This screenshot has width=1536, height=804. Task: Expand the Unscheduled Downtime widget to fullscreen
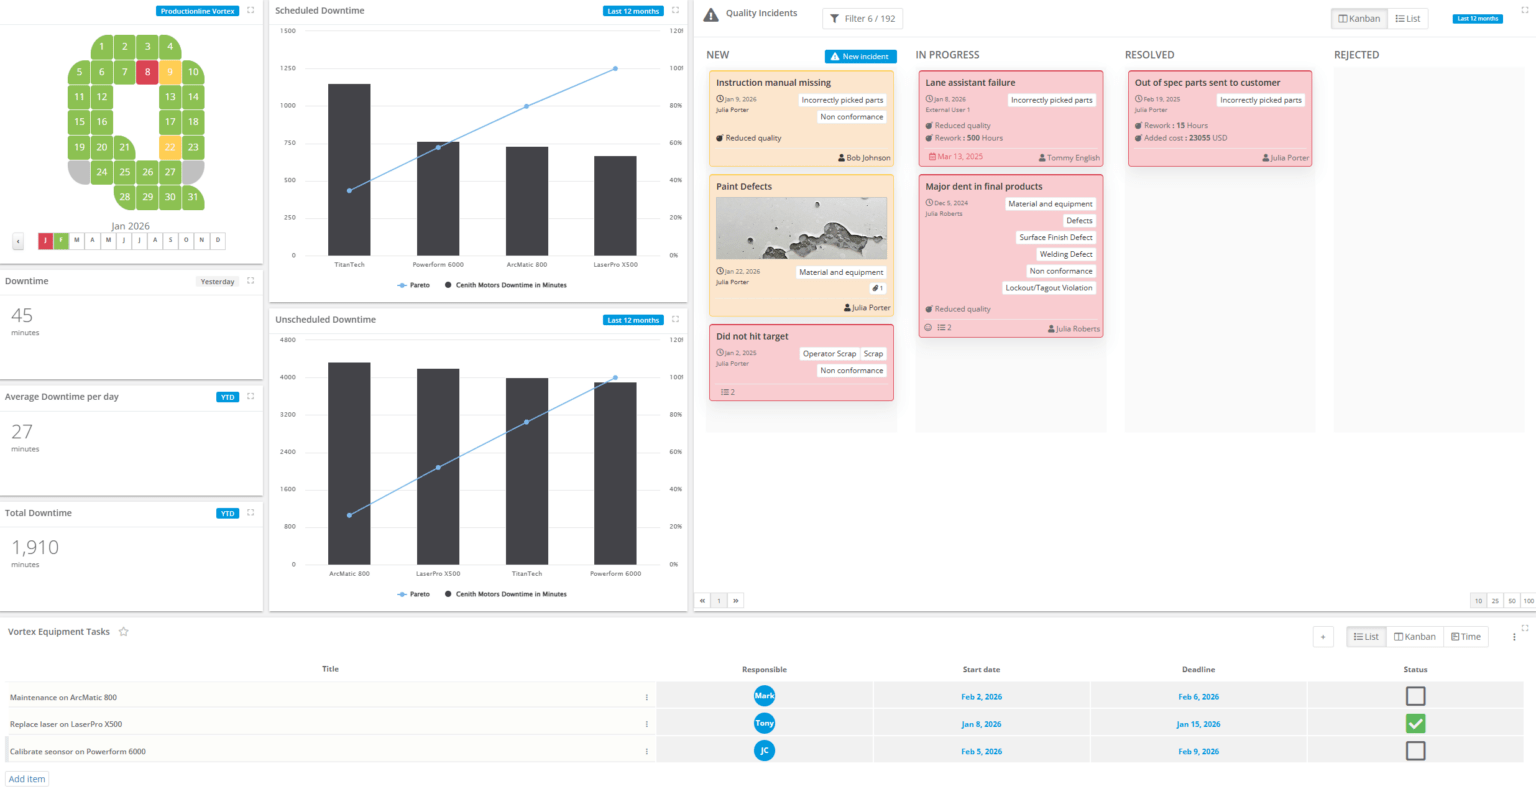click(675, 320)
